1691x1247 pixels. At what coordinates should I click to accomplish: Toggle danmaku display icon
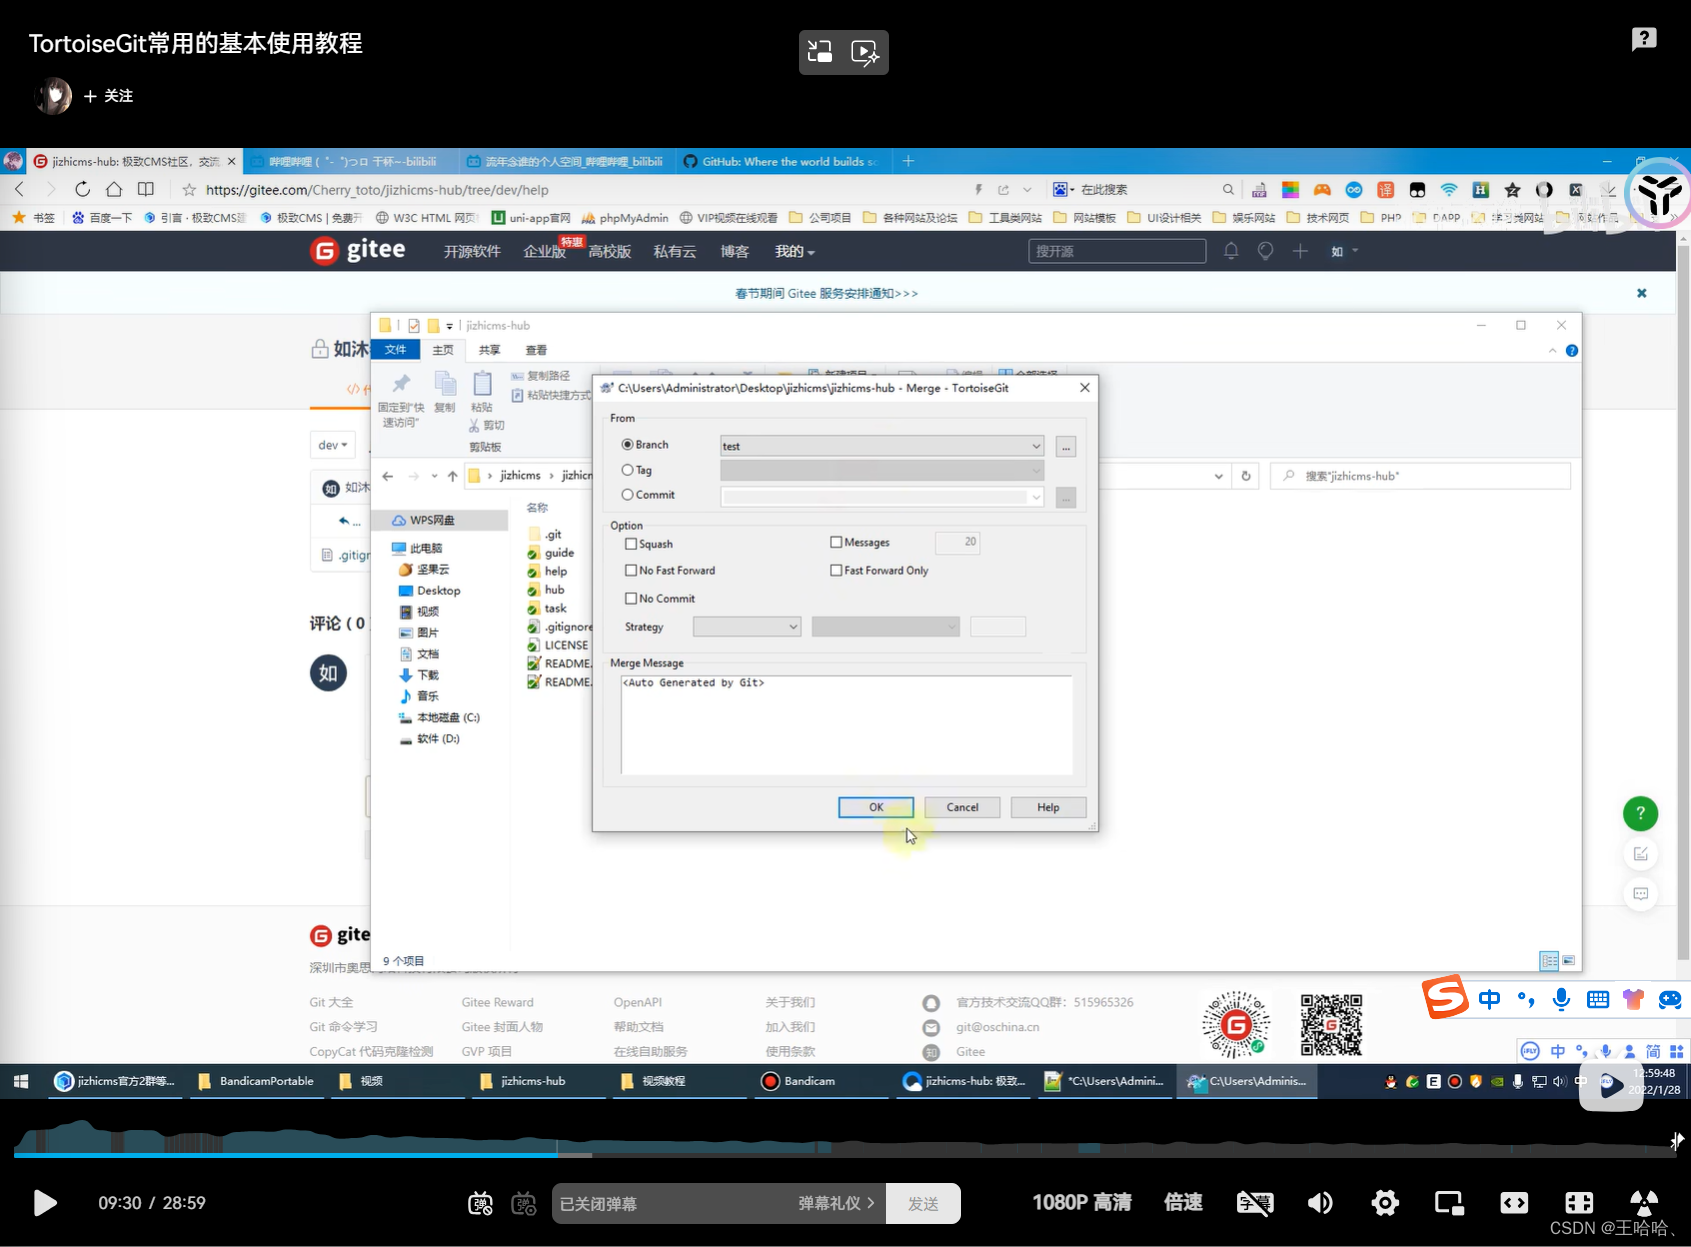480,1204
